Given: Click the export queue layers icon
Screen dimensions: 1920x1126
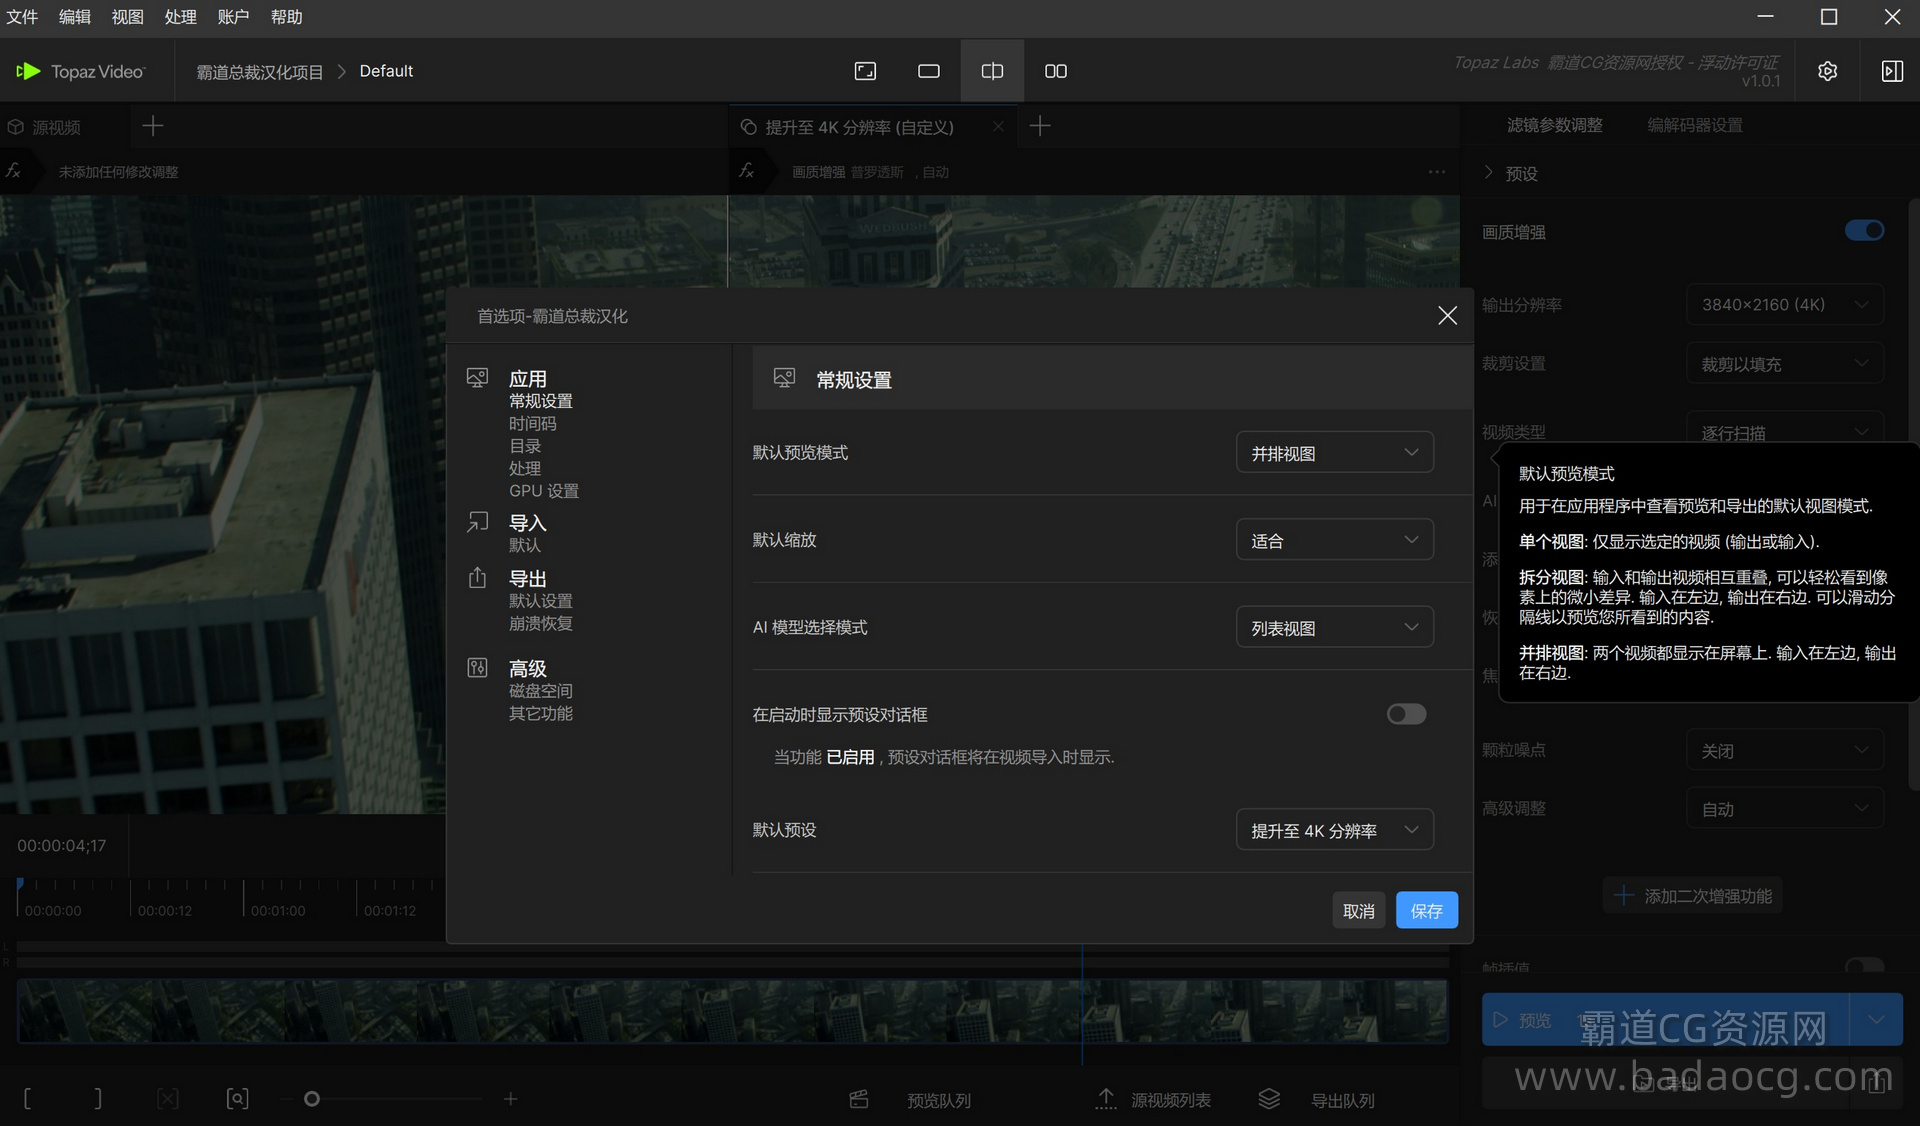Looking at the screenshot, I should click(x=1269, y=1099).
